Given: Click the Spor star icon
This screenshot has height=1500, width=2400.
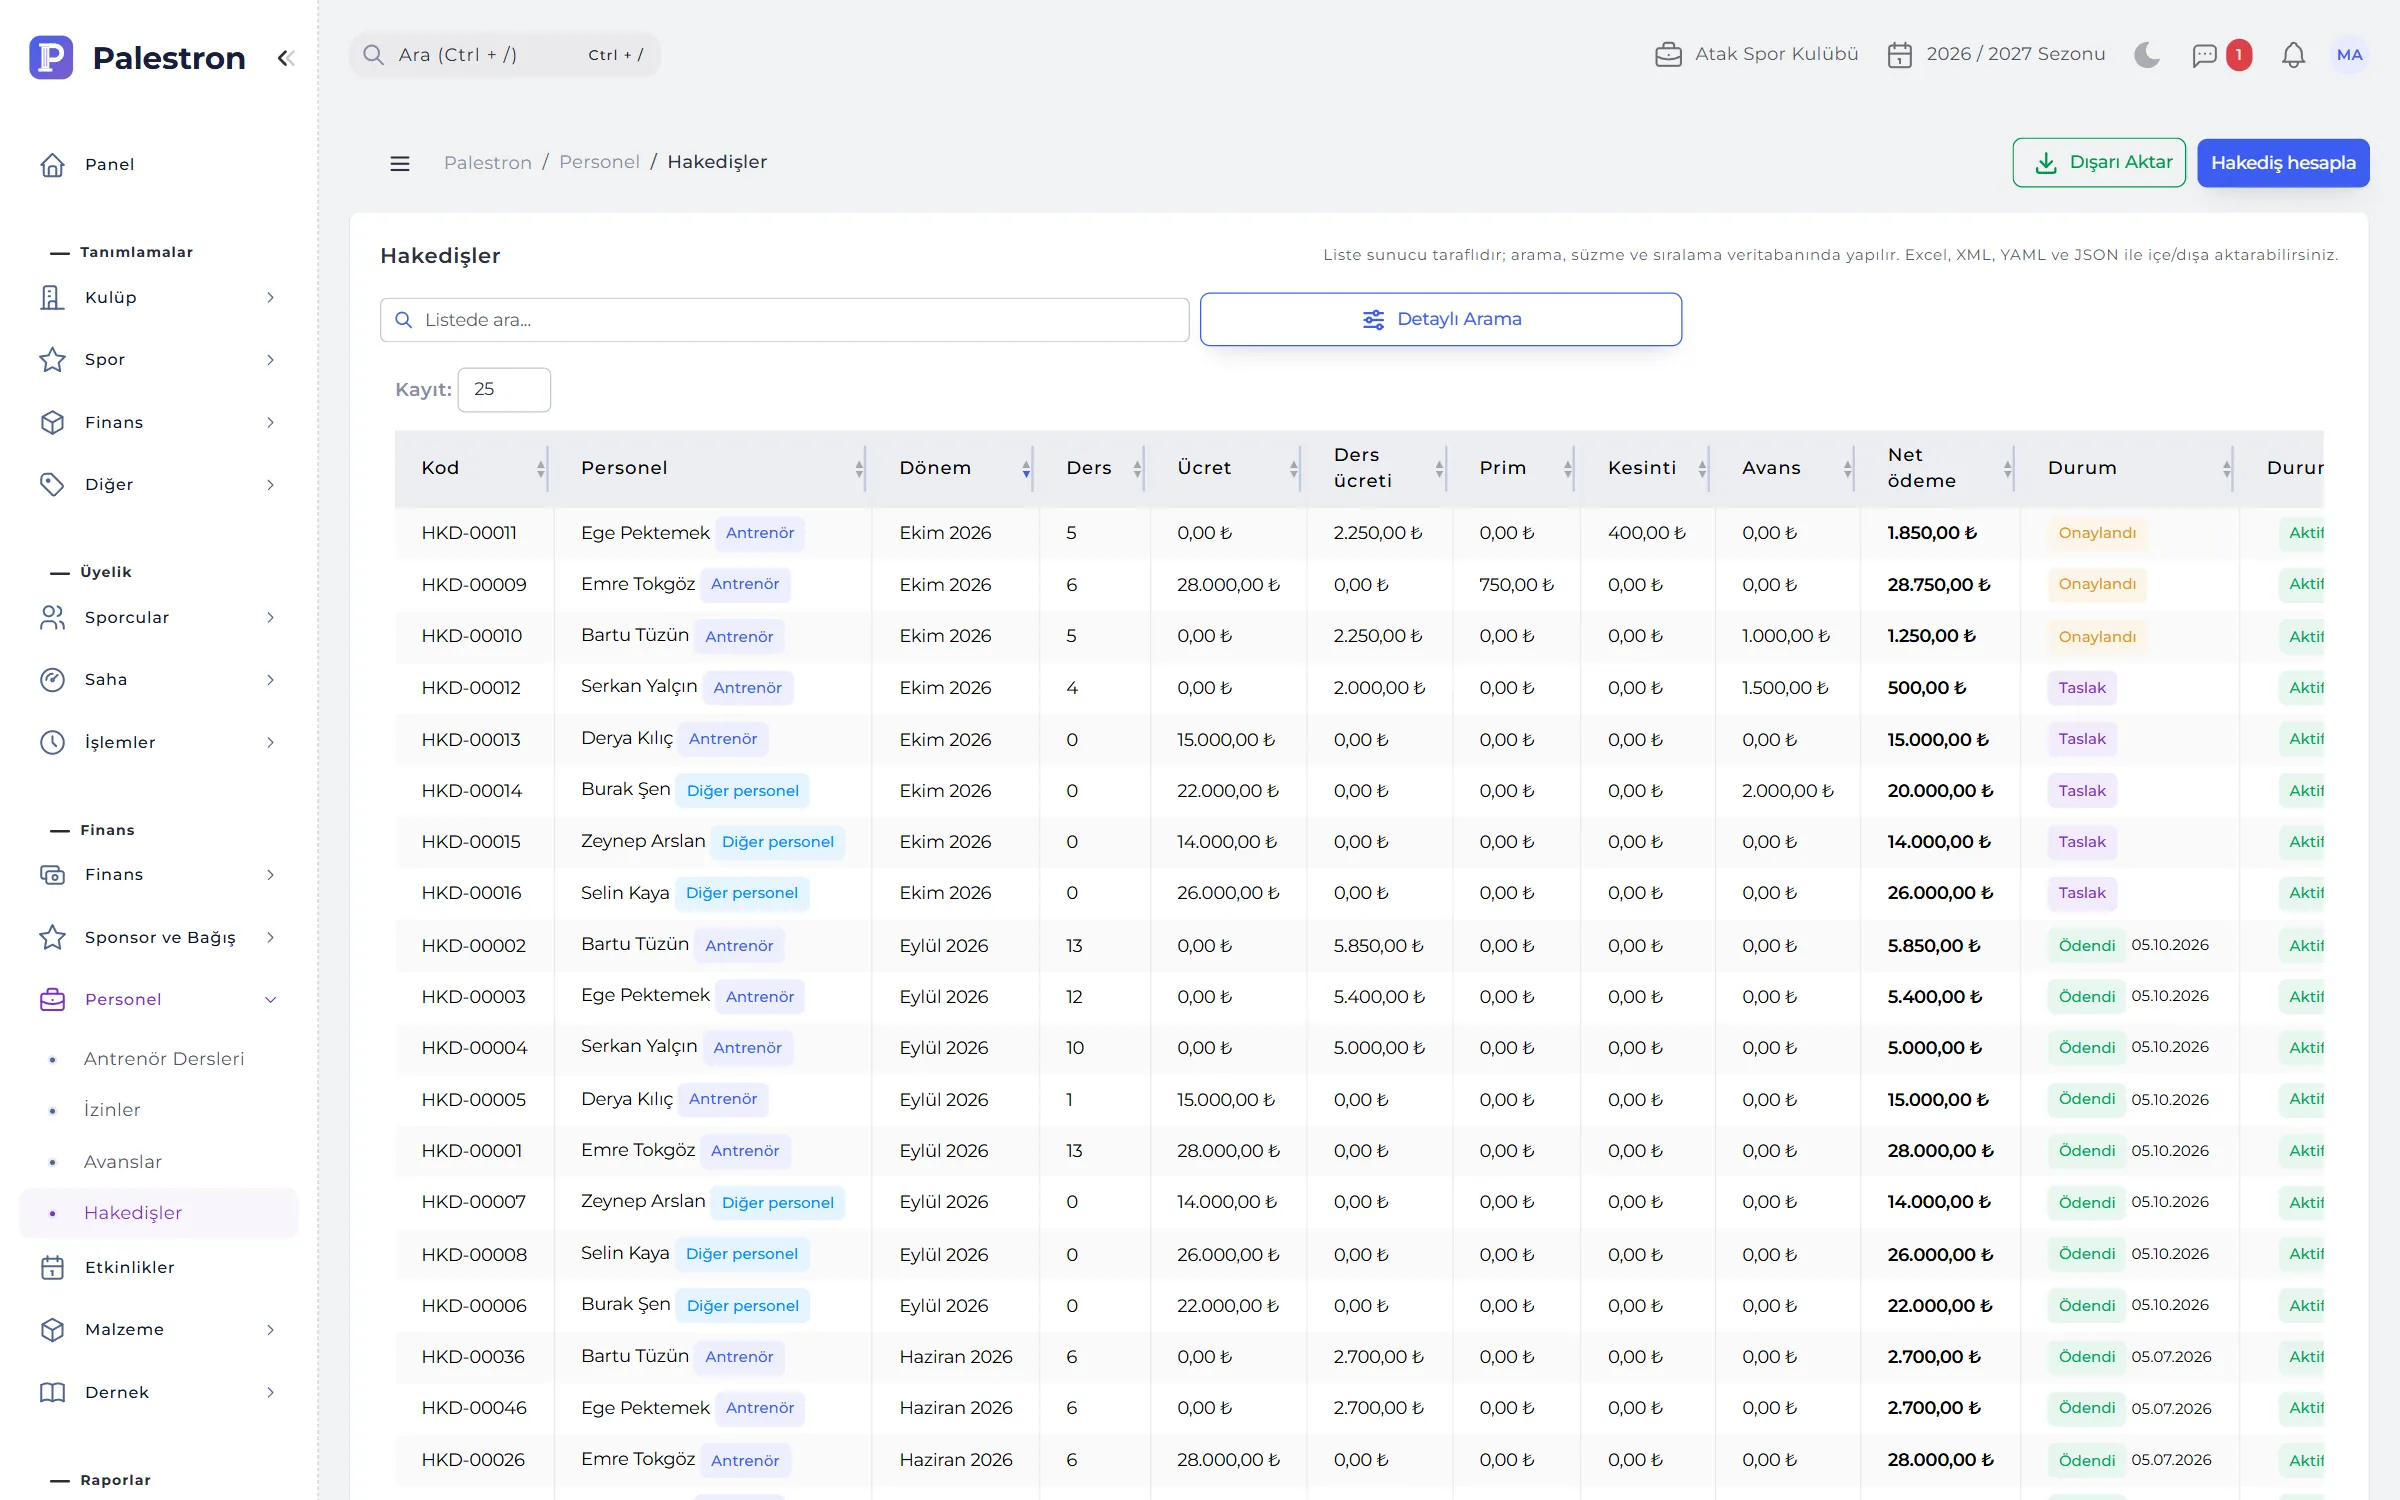Looking at the screenshot, I should tap(52, 359).
